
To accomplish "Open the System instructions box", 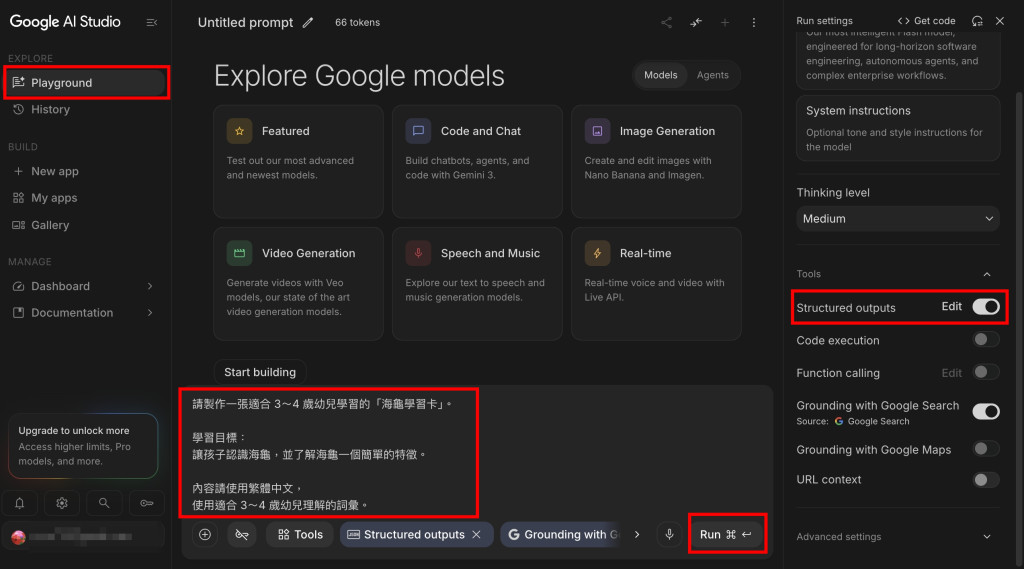I will (898, 128).
